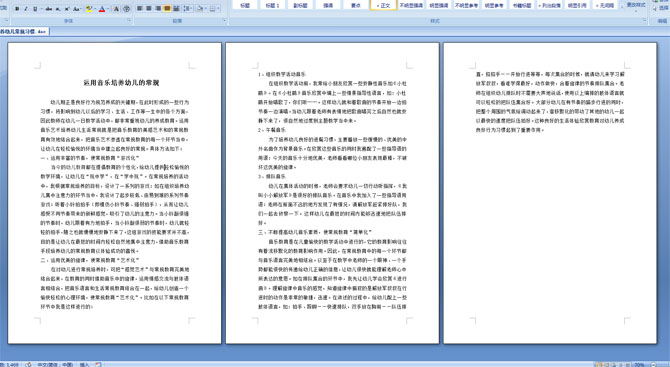Image resolution: width=670 pixels, height=367 pixels.
Task: Expand the paragraph dialog launcher
Action: point(224,21)
